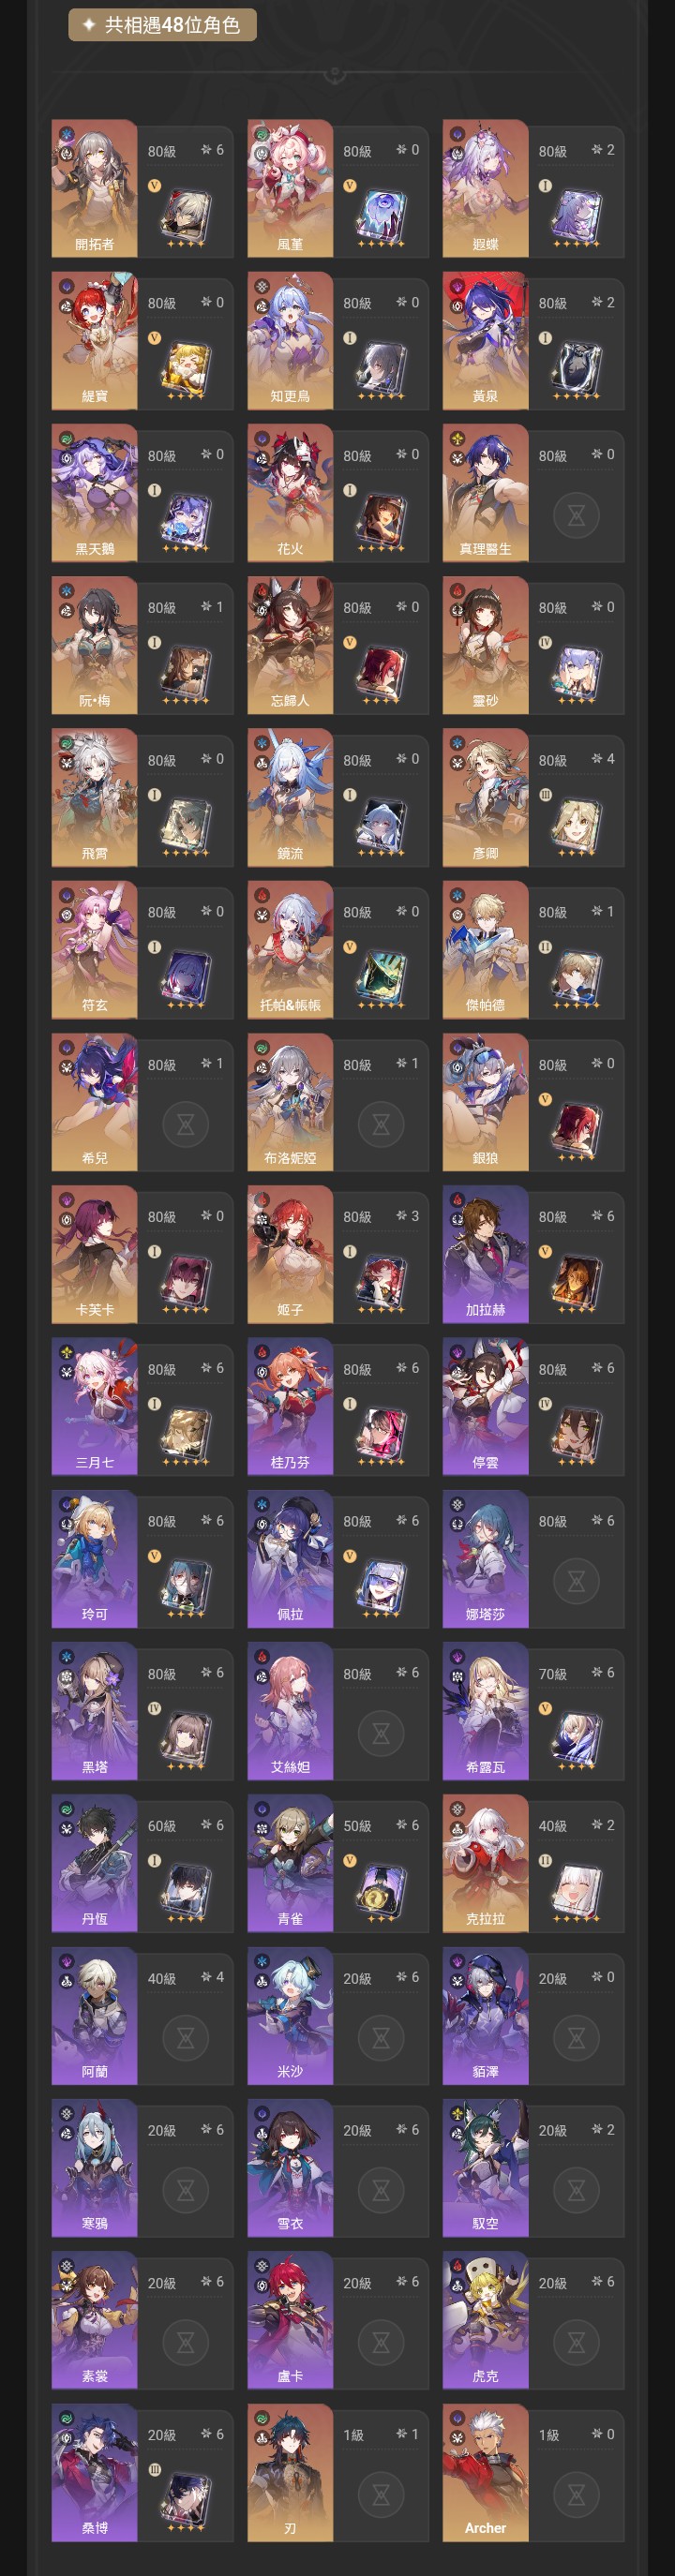Click the 黑塔 character portrait
The height and width of the screenshot is (2576, 675).
click(94, 1711)
